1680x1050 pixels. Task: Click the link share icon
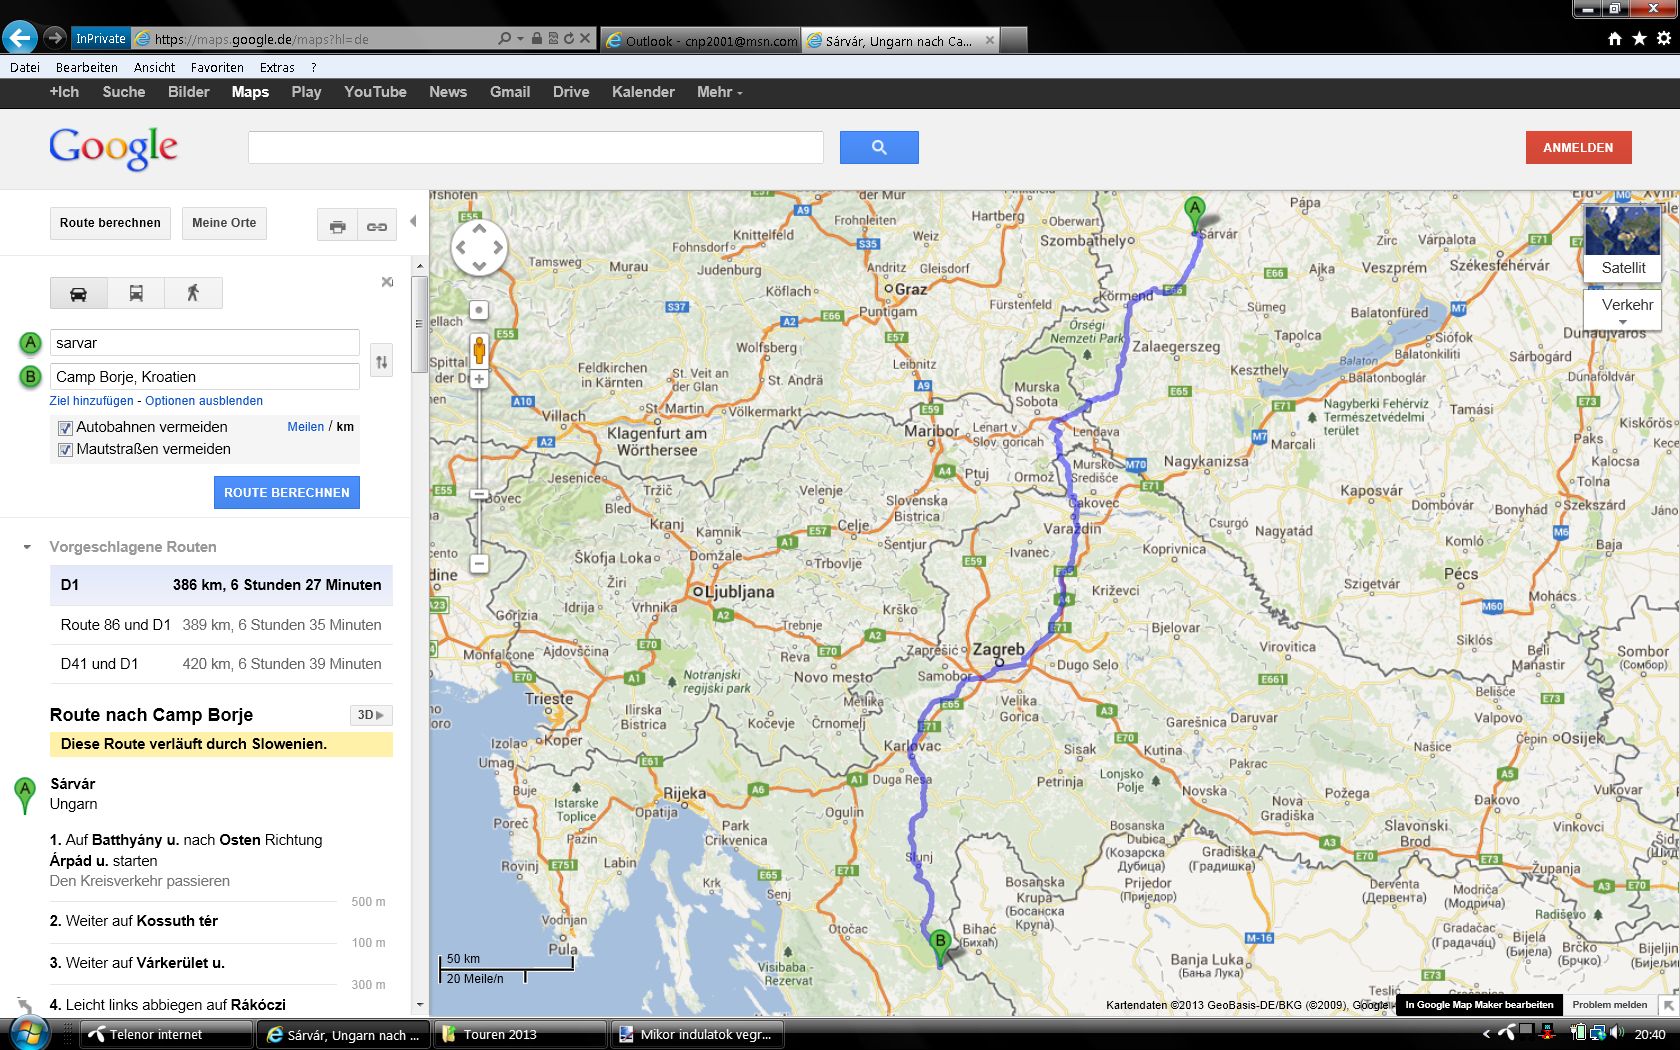tap(377, 226)
